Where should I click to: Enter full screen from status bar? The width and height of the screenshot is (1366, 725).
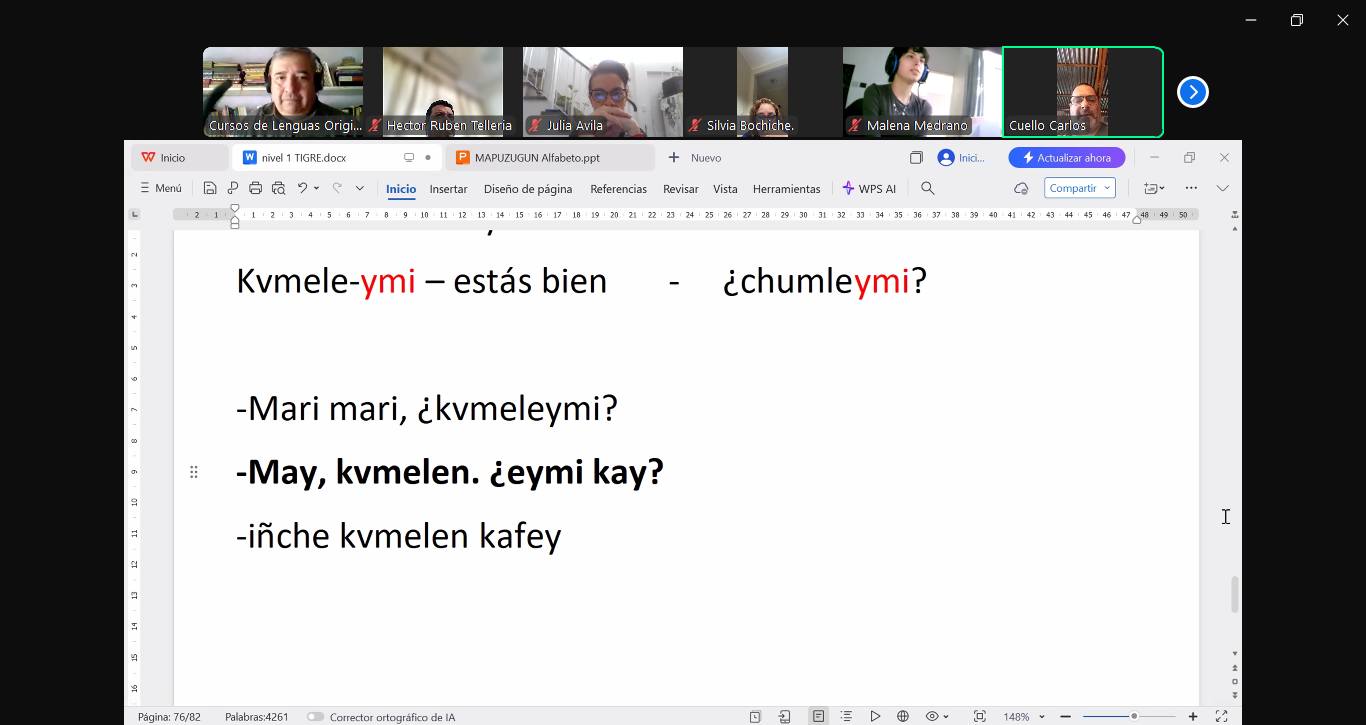pyautogui.click(x=1221, y=716)
